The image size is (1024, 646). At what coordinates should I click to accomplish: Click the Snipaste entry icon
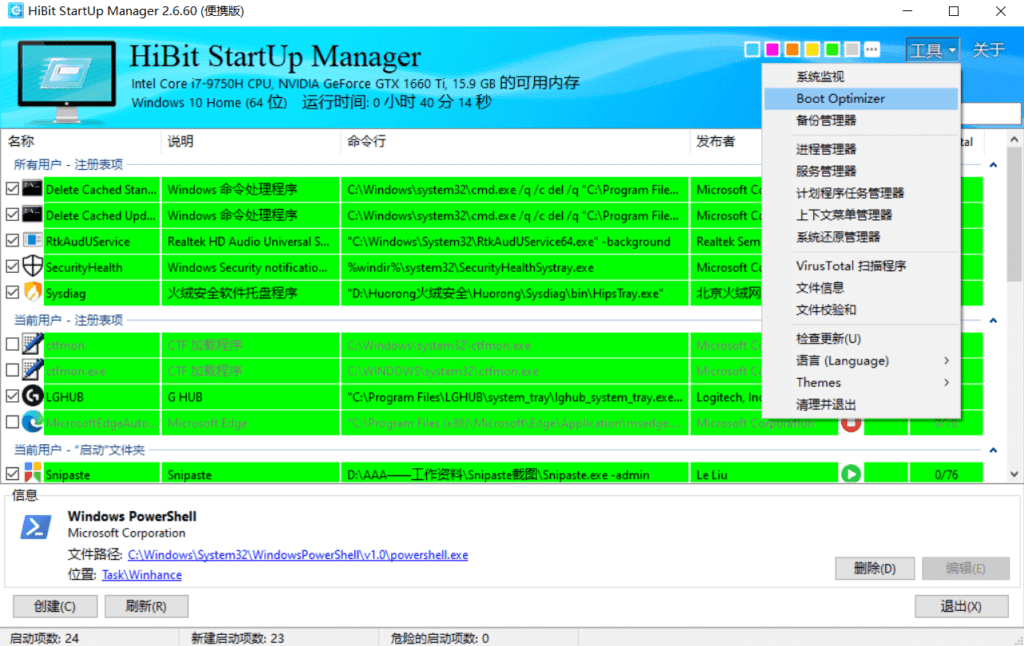click(32, 473)
